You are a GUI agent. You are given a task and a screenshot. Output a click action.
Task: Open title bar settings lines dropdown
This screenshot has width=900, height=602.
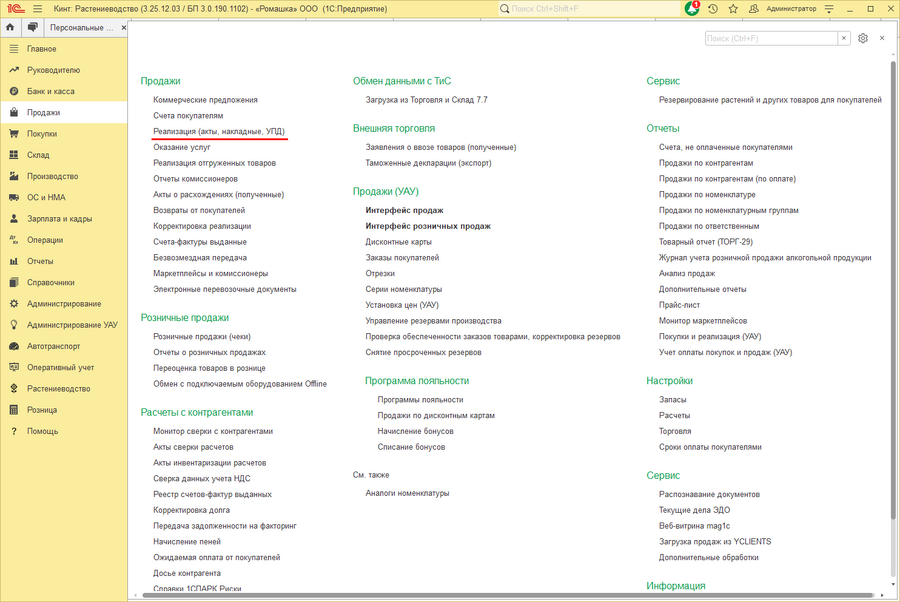(829, 9)
